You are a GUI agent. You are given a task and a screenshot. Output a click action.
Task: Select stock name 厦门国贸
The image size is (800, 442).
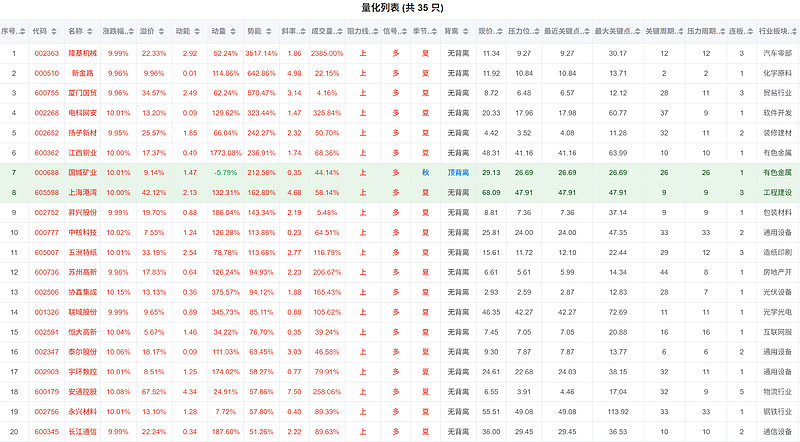tap(83, 93)
